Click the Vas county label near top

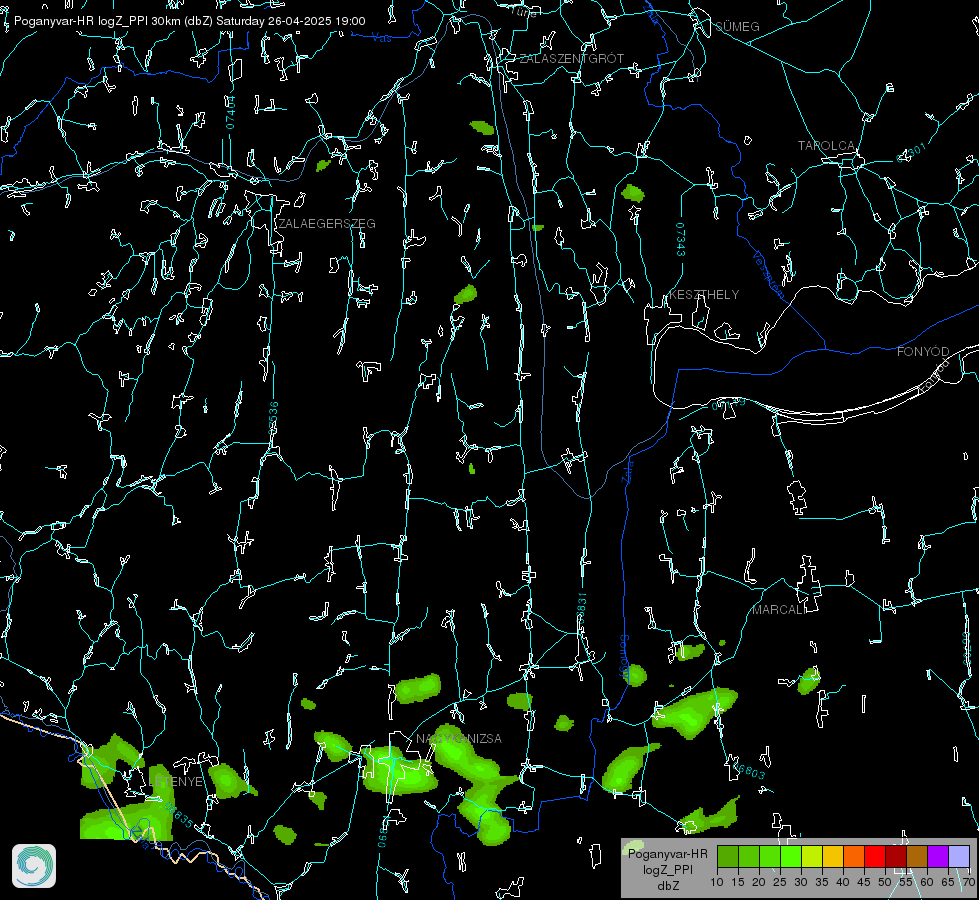pos(381,38)
